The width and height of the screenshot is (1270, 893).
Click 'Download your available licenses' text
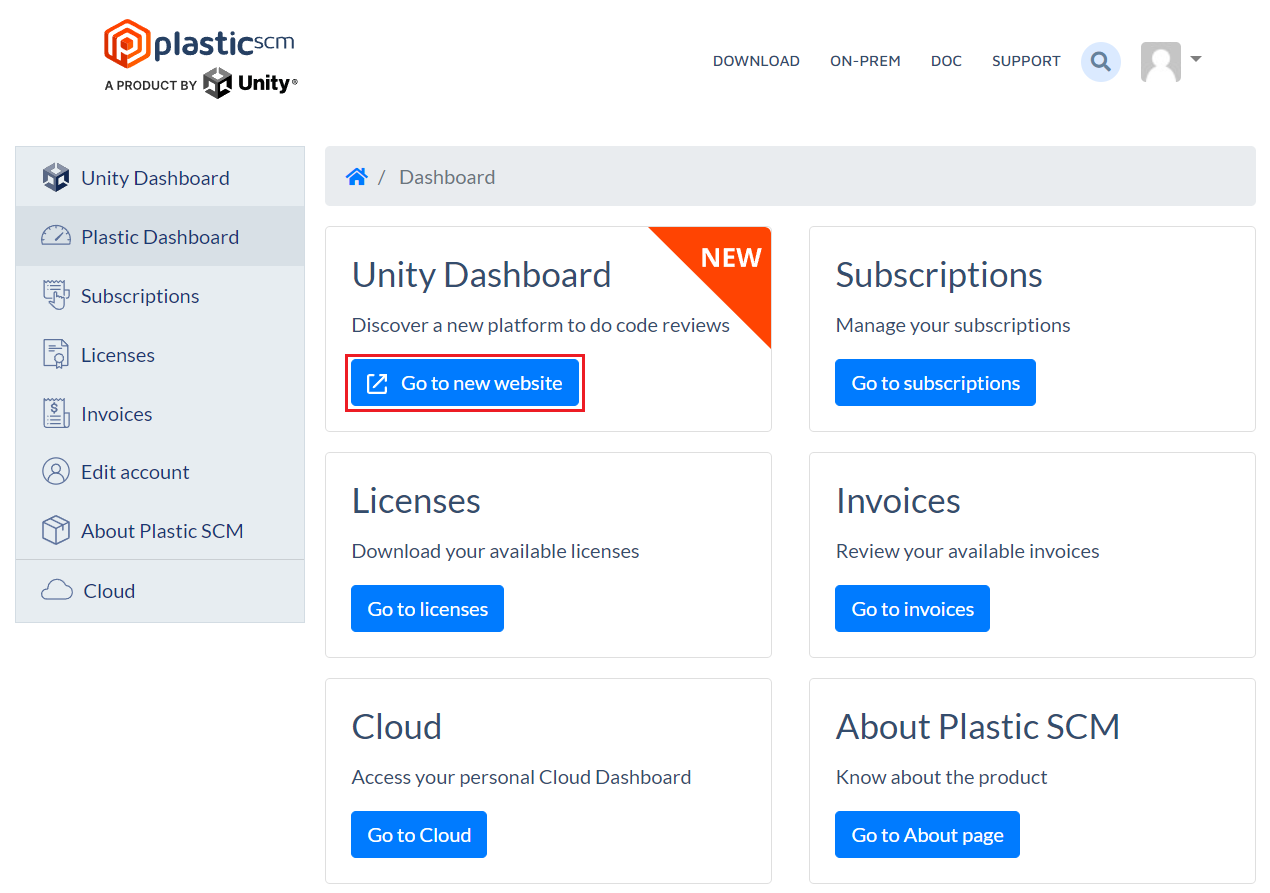click(495, 551)
